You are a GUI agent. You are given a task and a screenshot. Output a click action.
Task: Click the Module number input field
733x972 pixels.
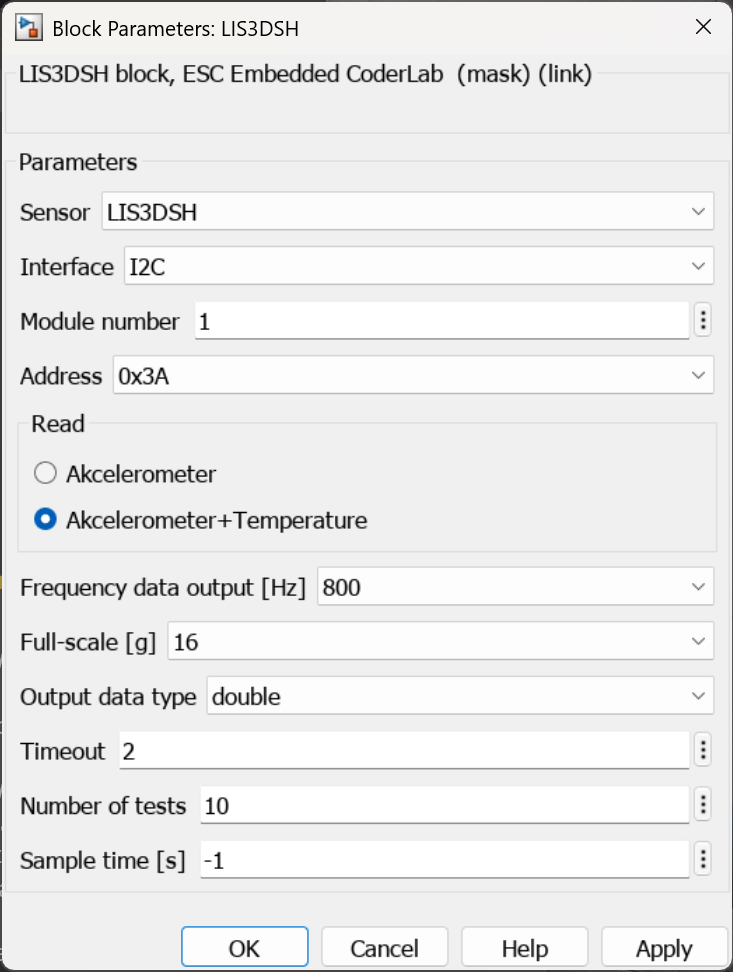(x=442, y=320)
